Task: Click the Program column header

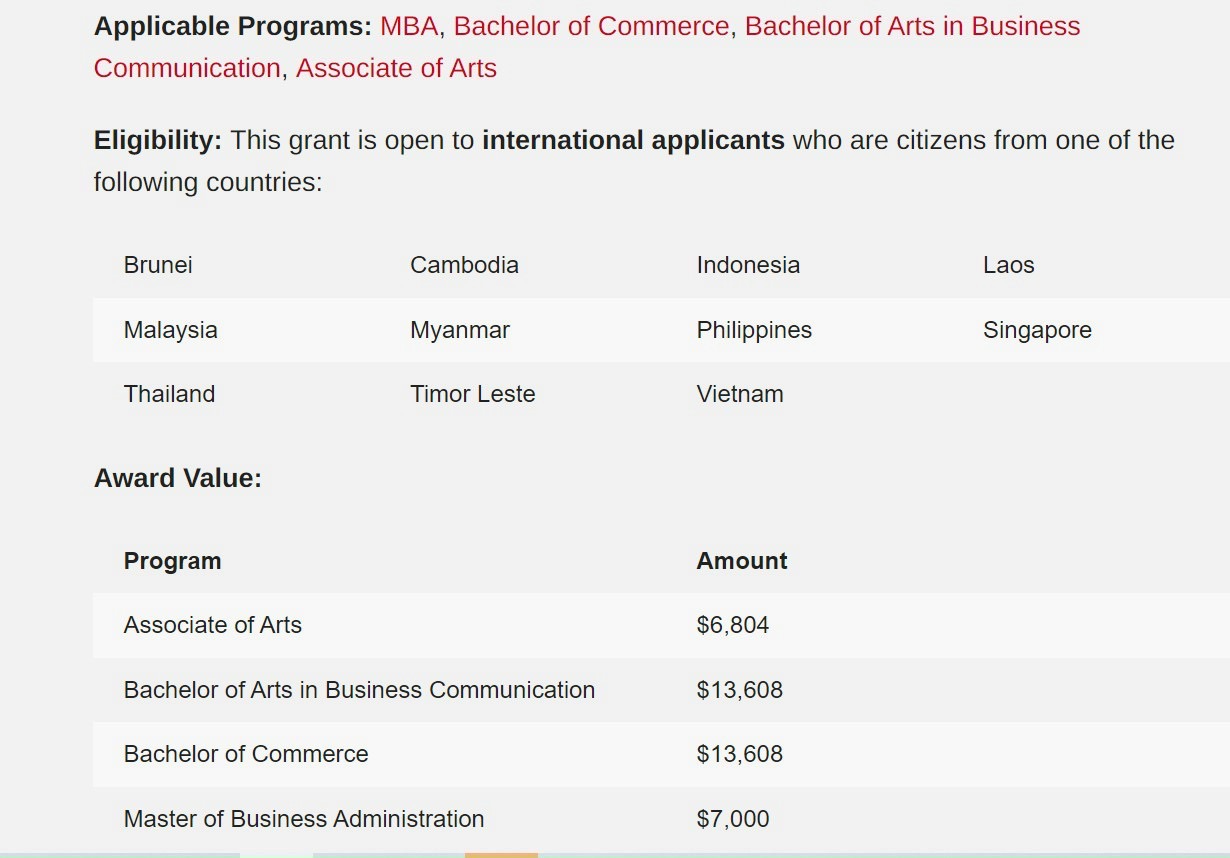Action: [172, 561]
